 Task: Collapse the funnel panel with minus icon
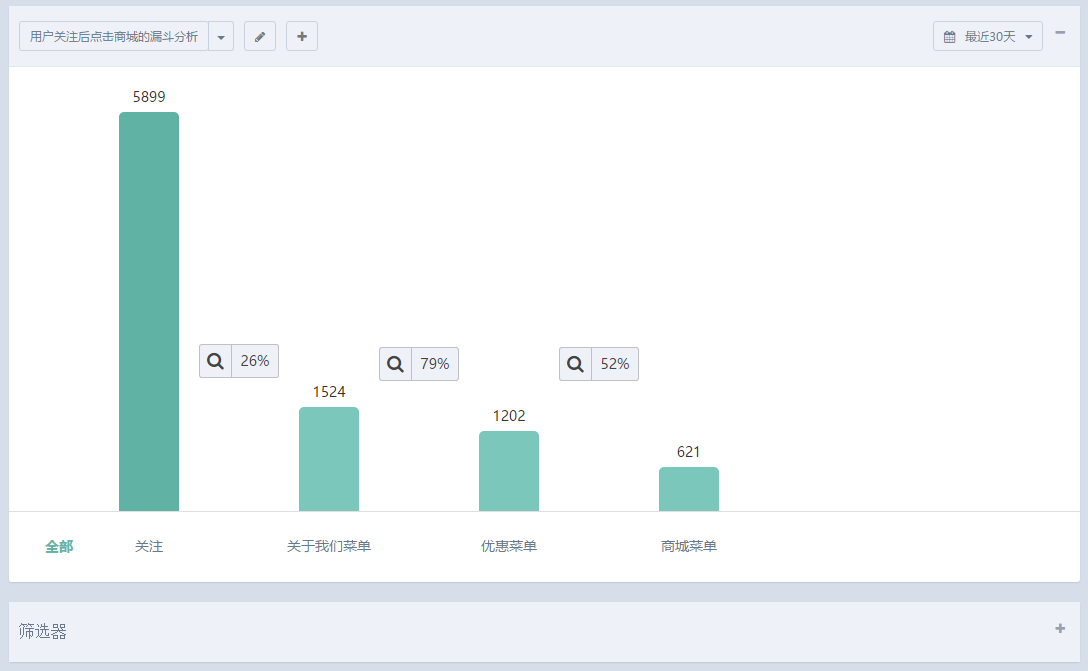pos(1060,33)
